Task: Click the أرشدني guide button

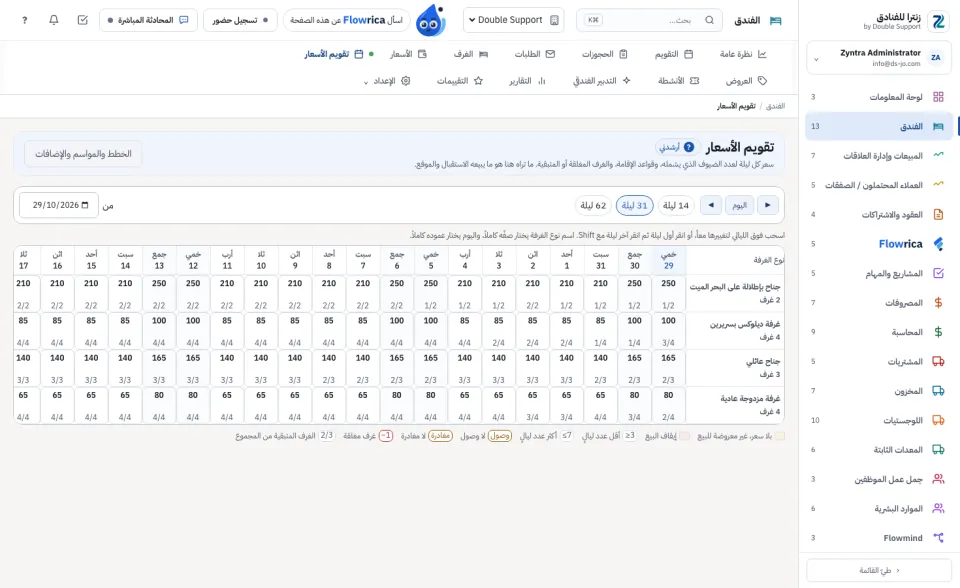Action: (677, 147)
